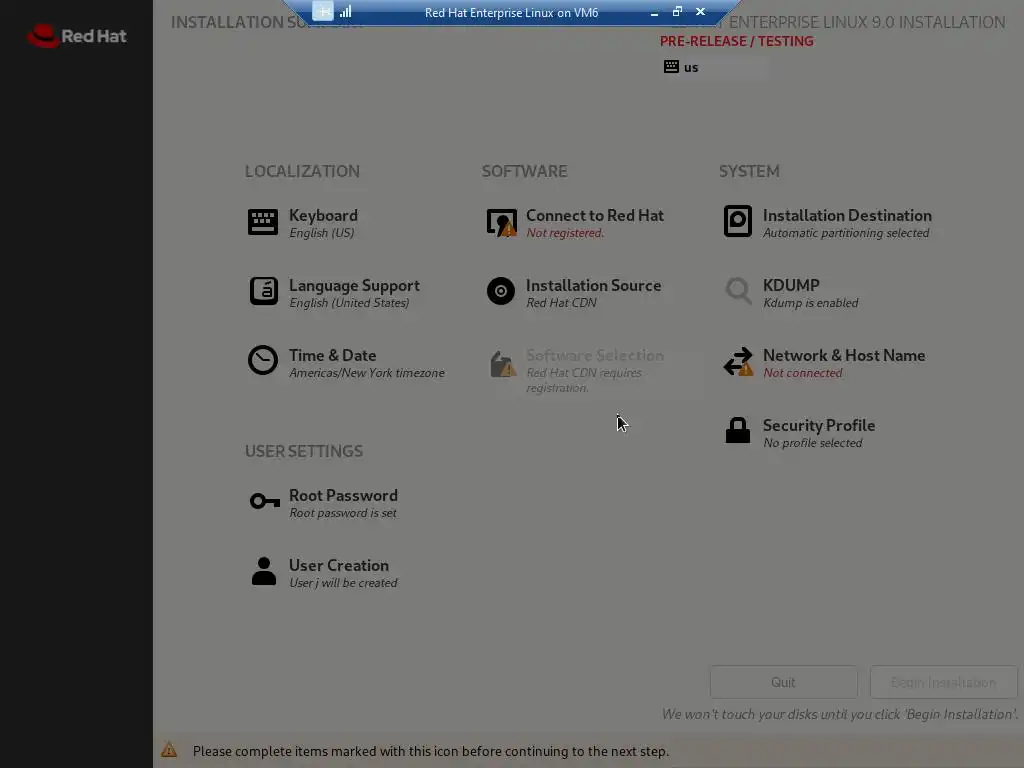Select Security Profile label
This screenshot has width=1024, height=768.
click(819, 425)
